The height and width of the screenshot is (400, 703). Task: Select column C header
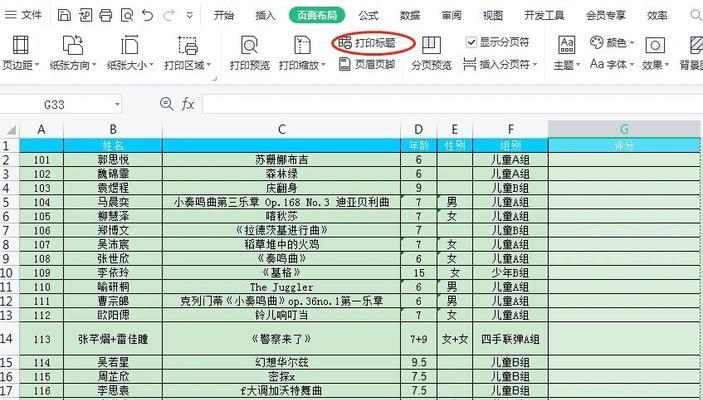(282, 130)
